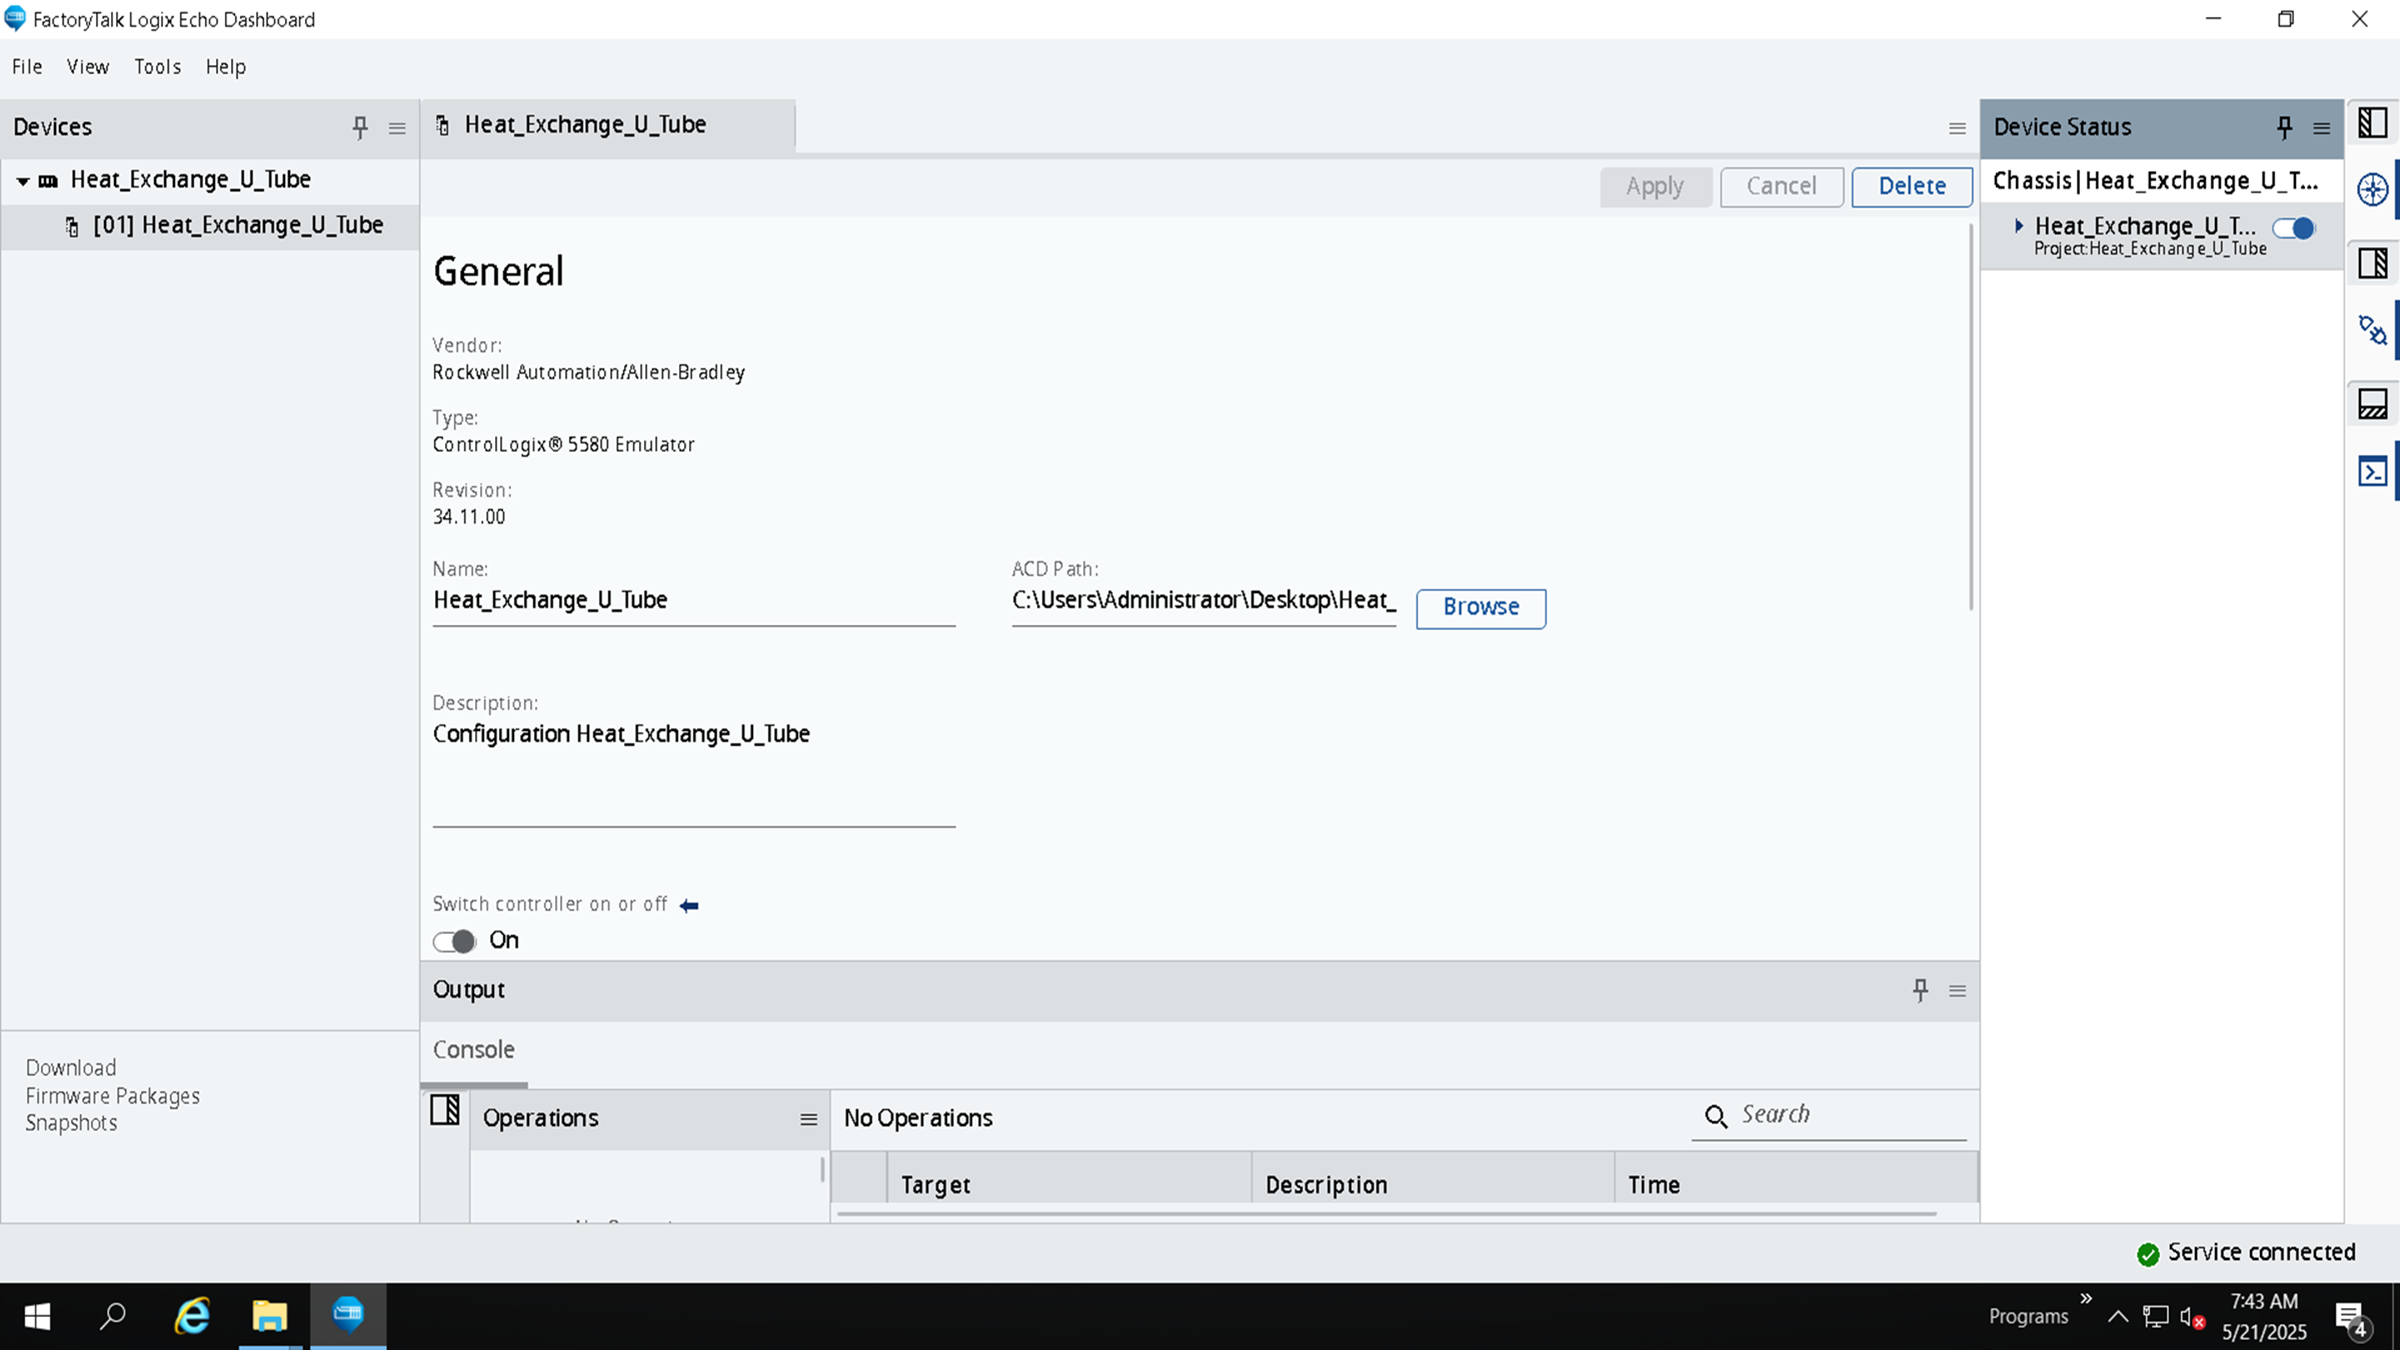This screenshot has width=2400, height=1350.
Task: Click the muted volume tray icon
Action: (x=2192, y=1318)
